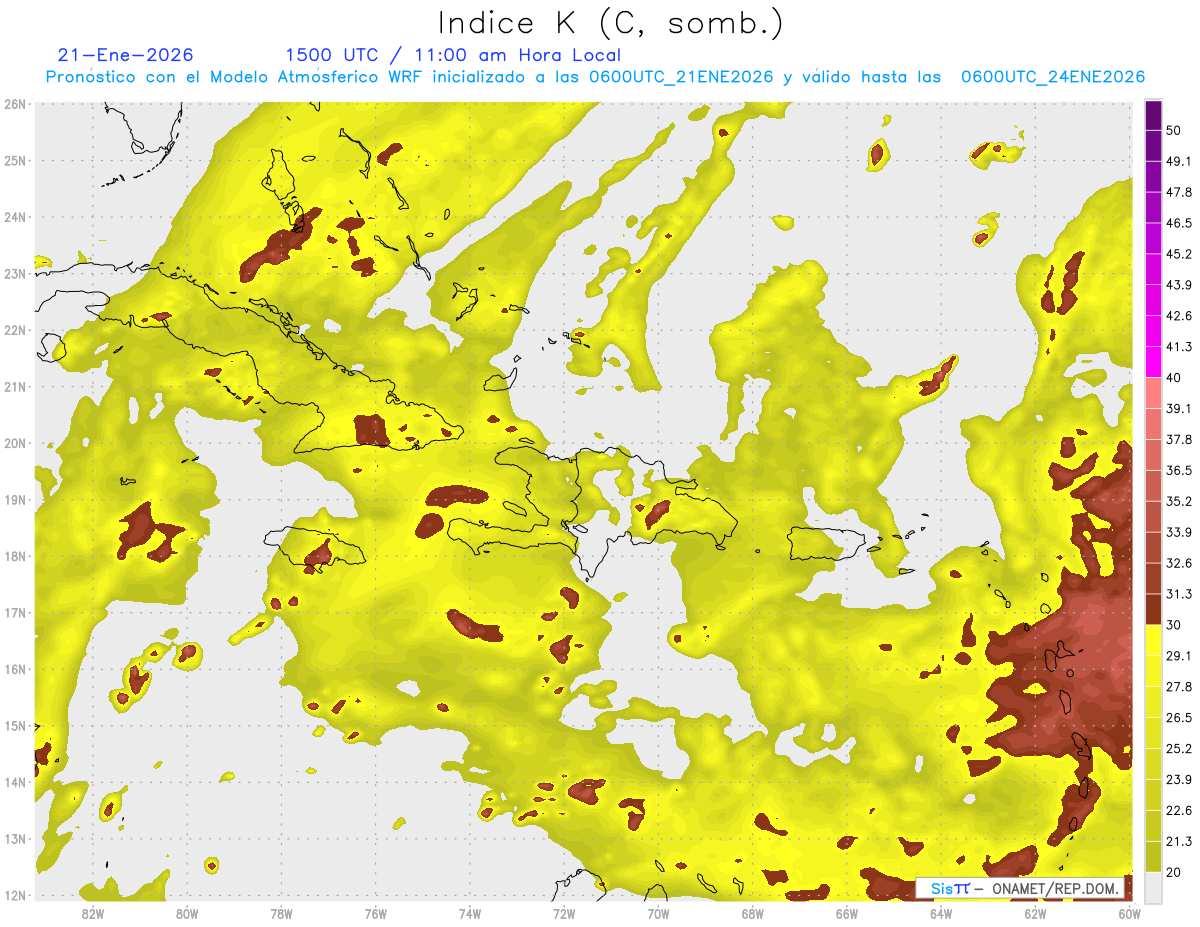
Task: Click the bright magenta colorbar swatch above 40
Action: click(1153, 362)
